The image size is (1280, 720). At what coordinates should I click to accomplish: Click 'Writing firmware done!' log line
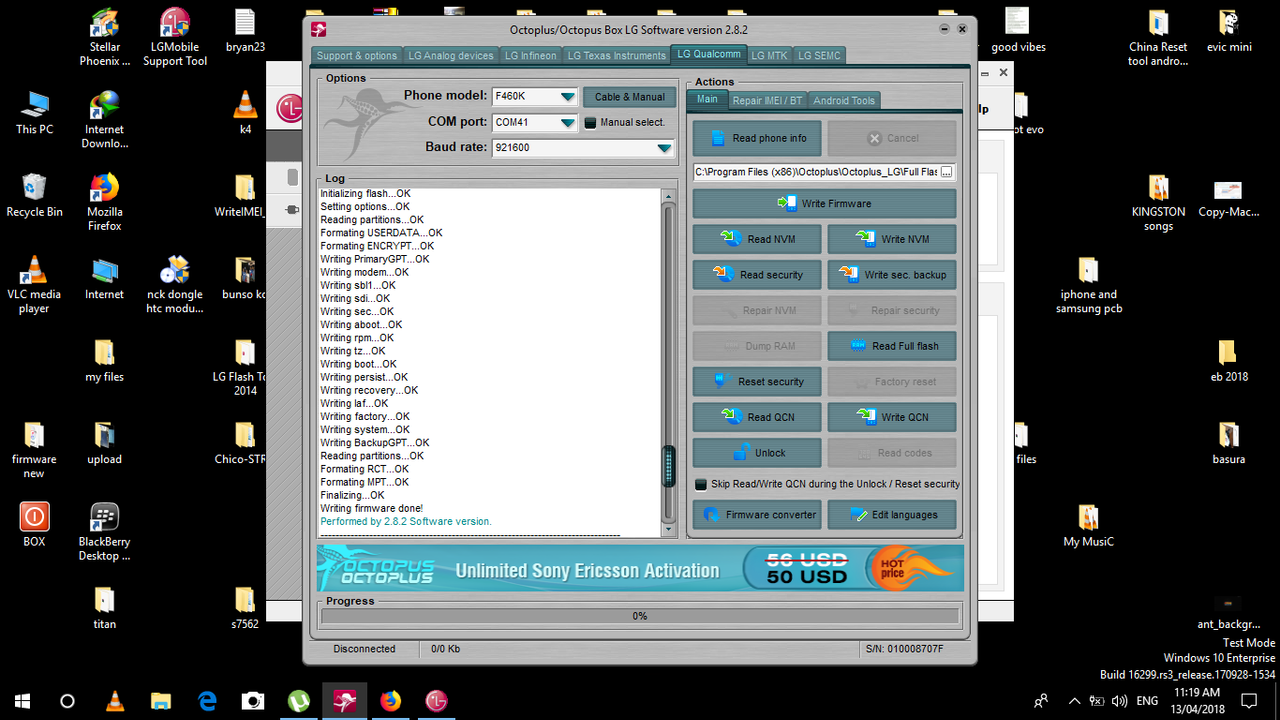[371, 508]
